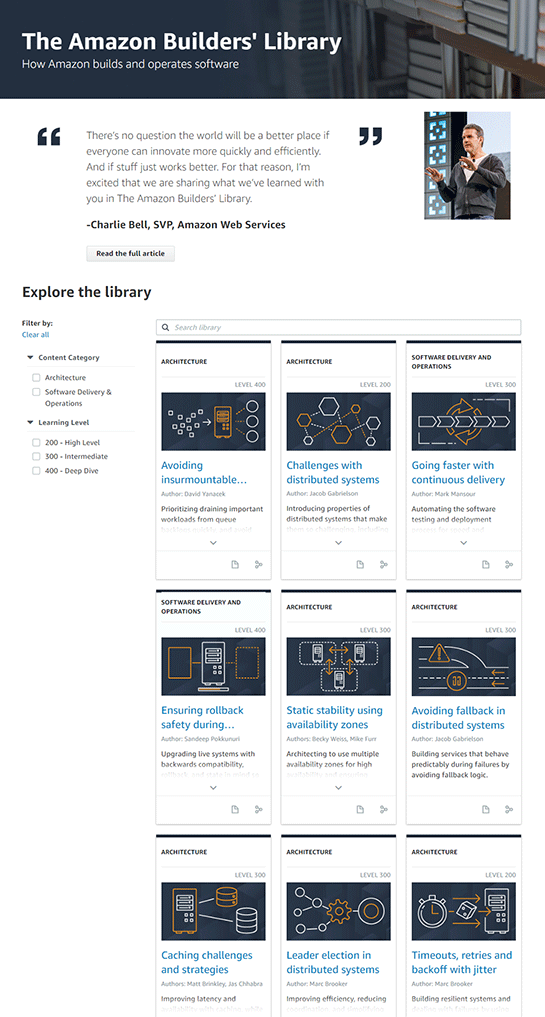Click share icon on Static stability card
The image size is (545, 1017).
pyautogui.click(x=383, y=809)
